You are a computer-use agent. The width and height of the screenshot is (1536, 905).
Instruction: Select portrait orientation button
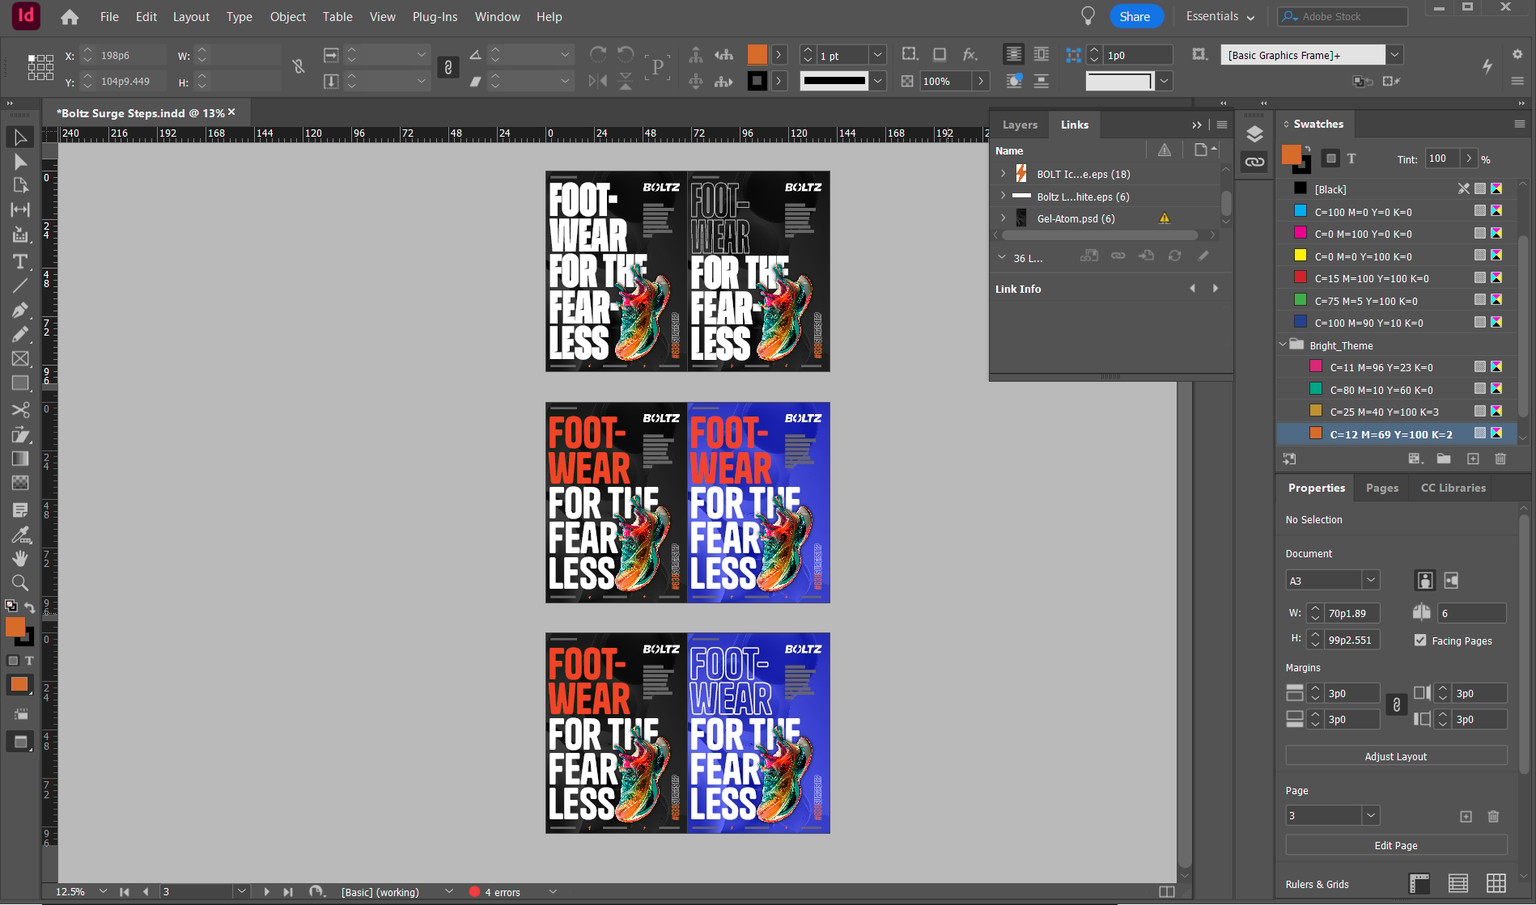pos(1425,580)
